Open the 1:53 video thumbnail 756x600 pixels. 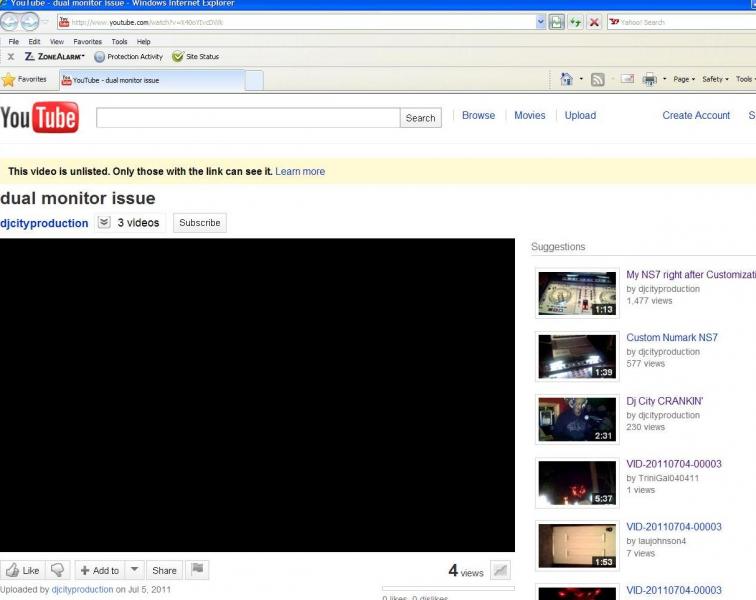577,545
